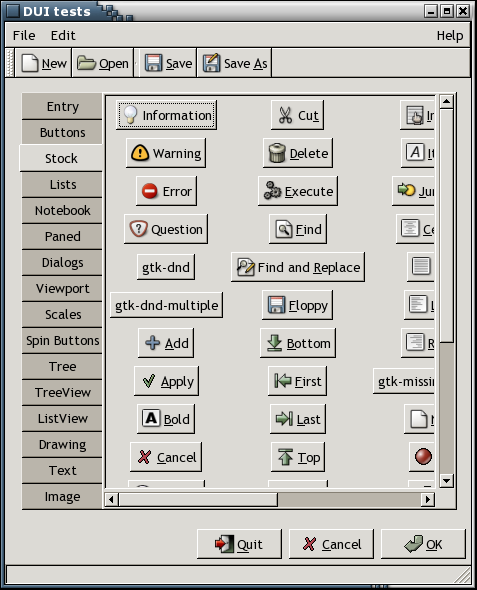The height and width of the screenshot is (590, 477).
Task: Click the Bottom arrow stock button
Action: click(x=298, y=343)
